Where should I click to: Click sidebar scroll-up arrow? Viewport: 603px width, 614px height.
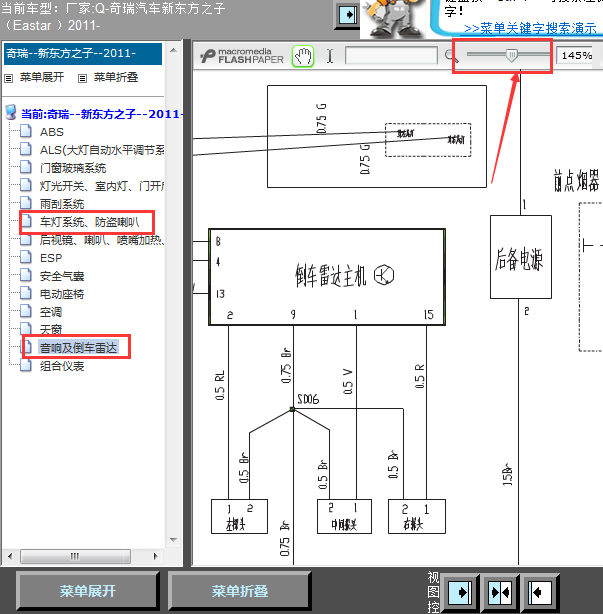[173, 50]
